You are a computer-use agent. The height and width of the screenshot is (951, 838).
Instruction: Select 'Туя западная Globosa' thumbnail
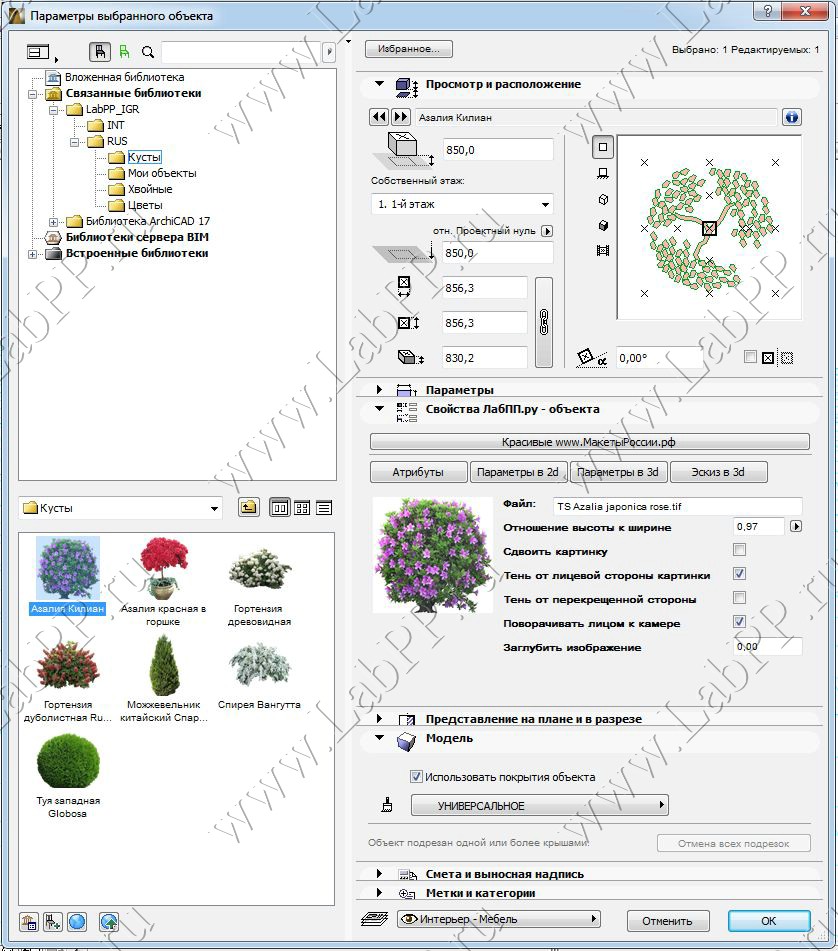pyautogui.click(x=68, y=775)
